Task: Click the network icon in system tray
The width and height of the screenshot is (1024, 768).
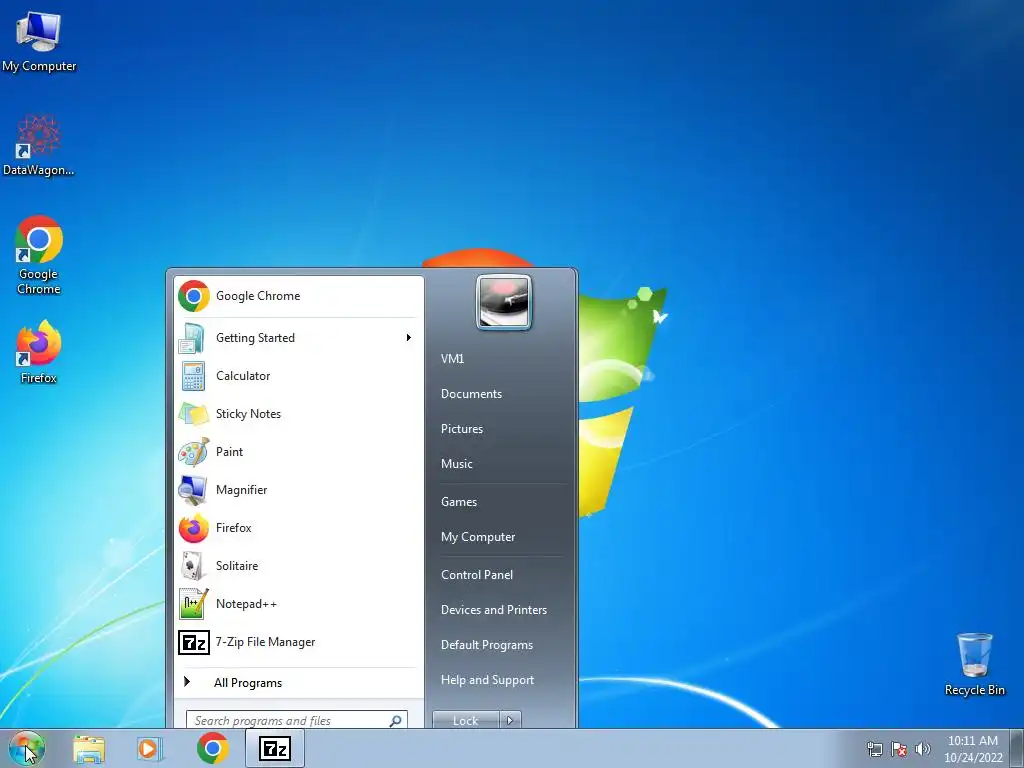Action: (x=874, y=749)
